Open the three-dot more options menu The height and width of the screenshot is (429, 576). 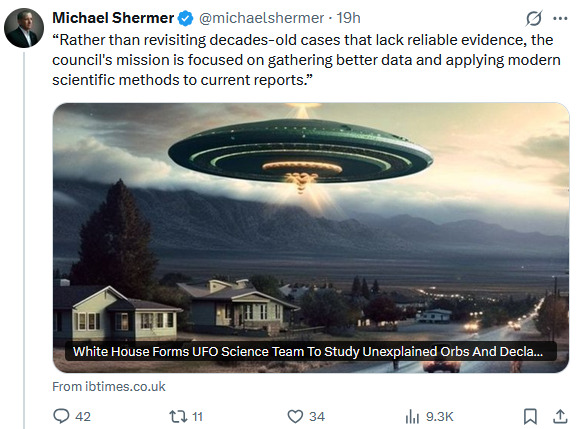(x=560, y=18)
